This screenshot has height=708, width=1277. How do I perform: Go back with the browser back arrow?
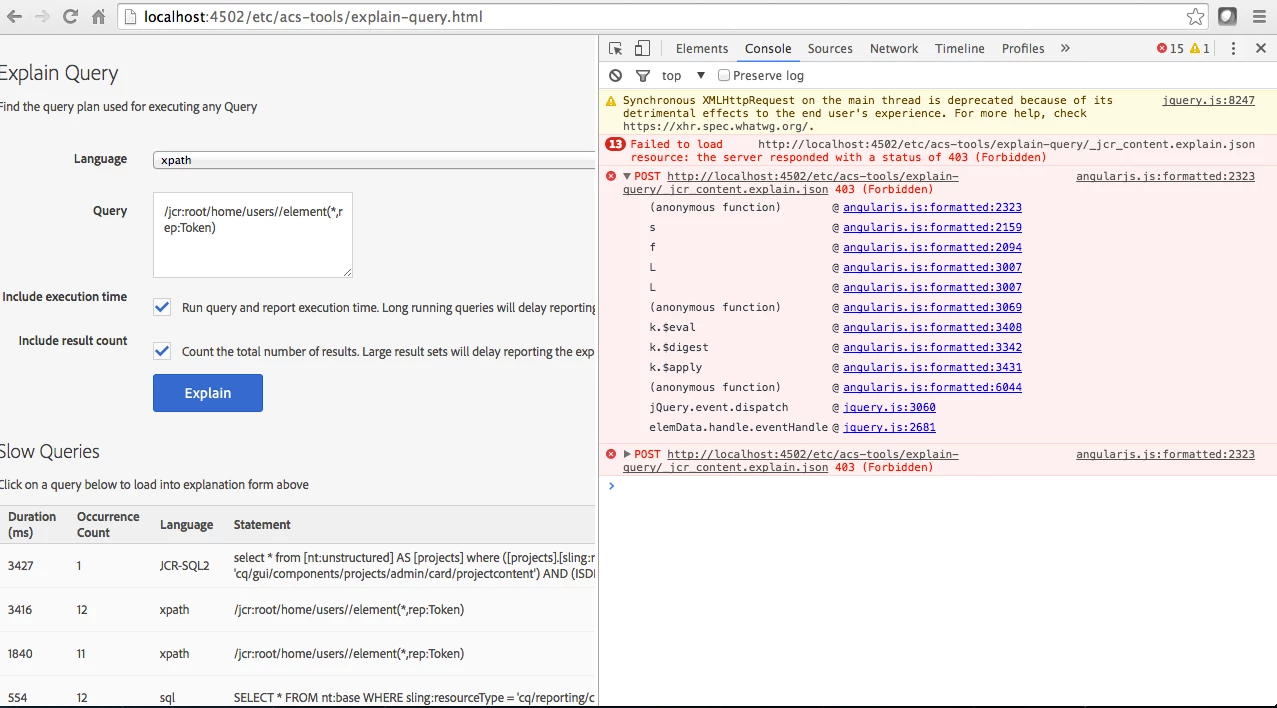(14, 17)
